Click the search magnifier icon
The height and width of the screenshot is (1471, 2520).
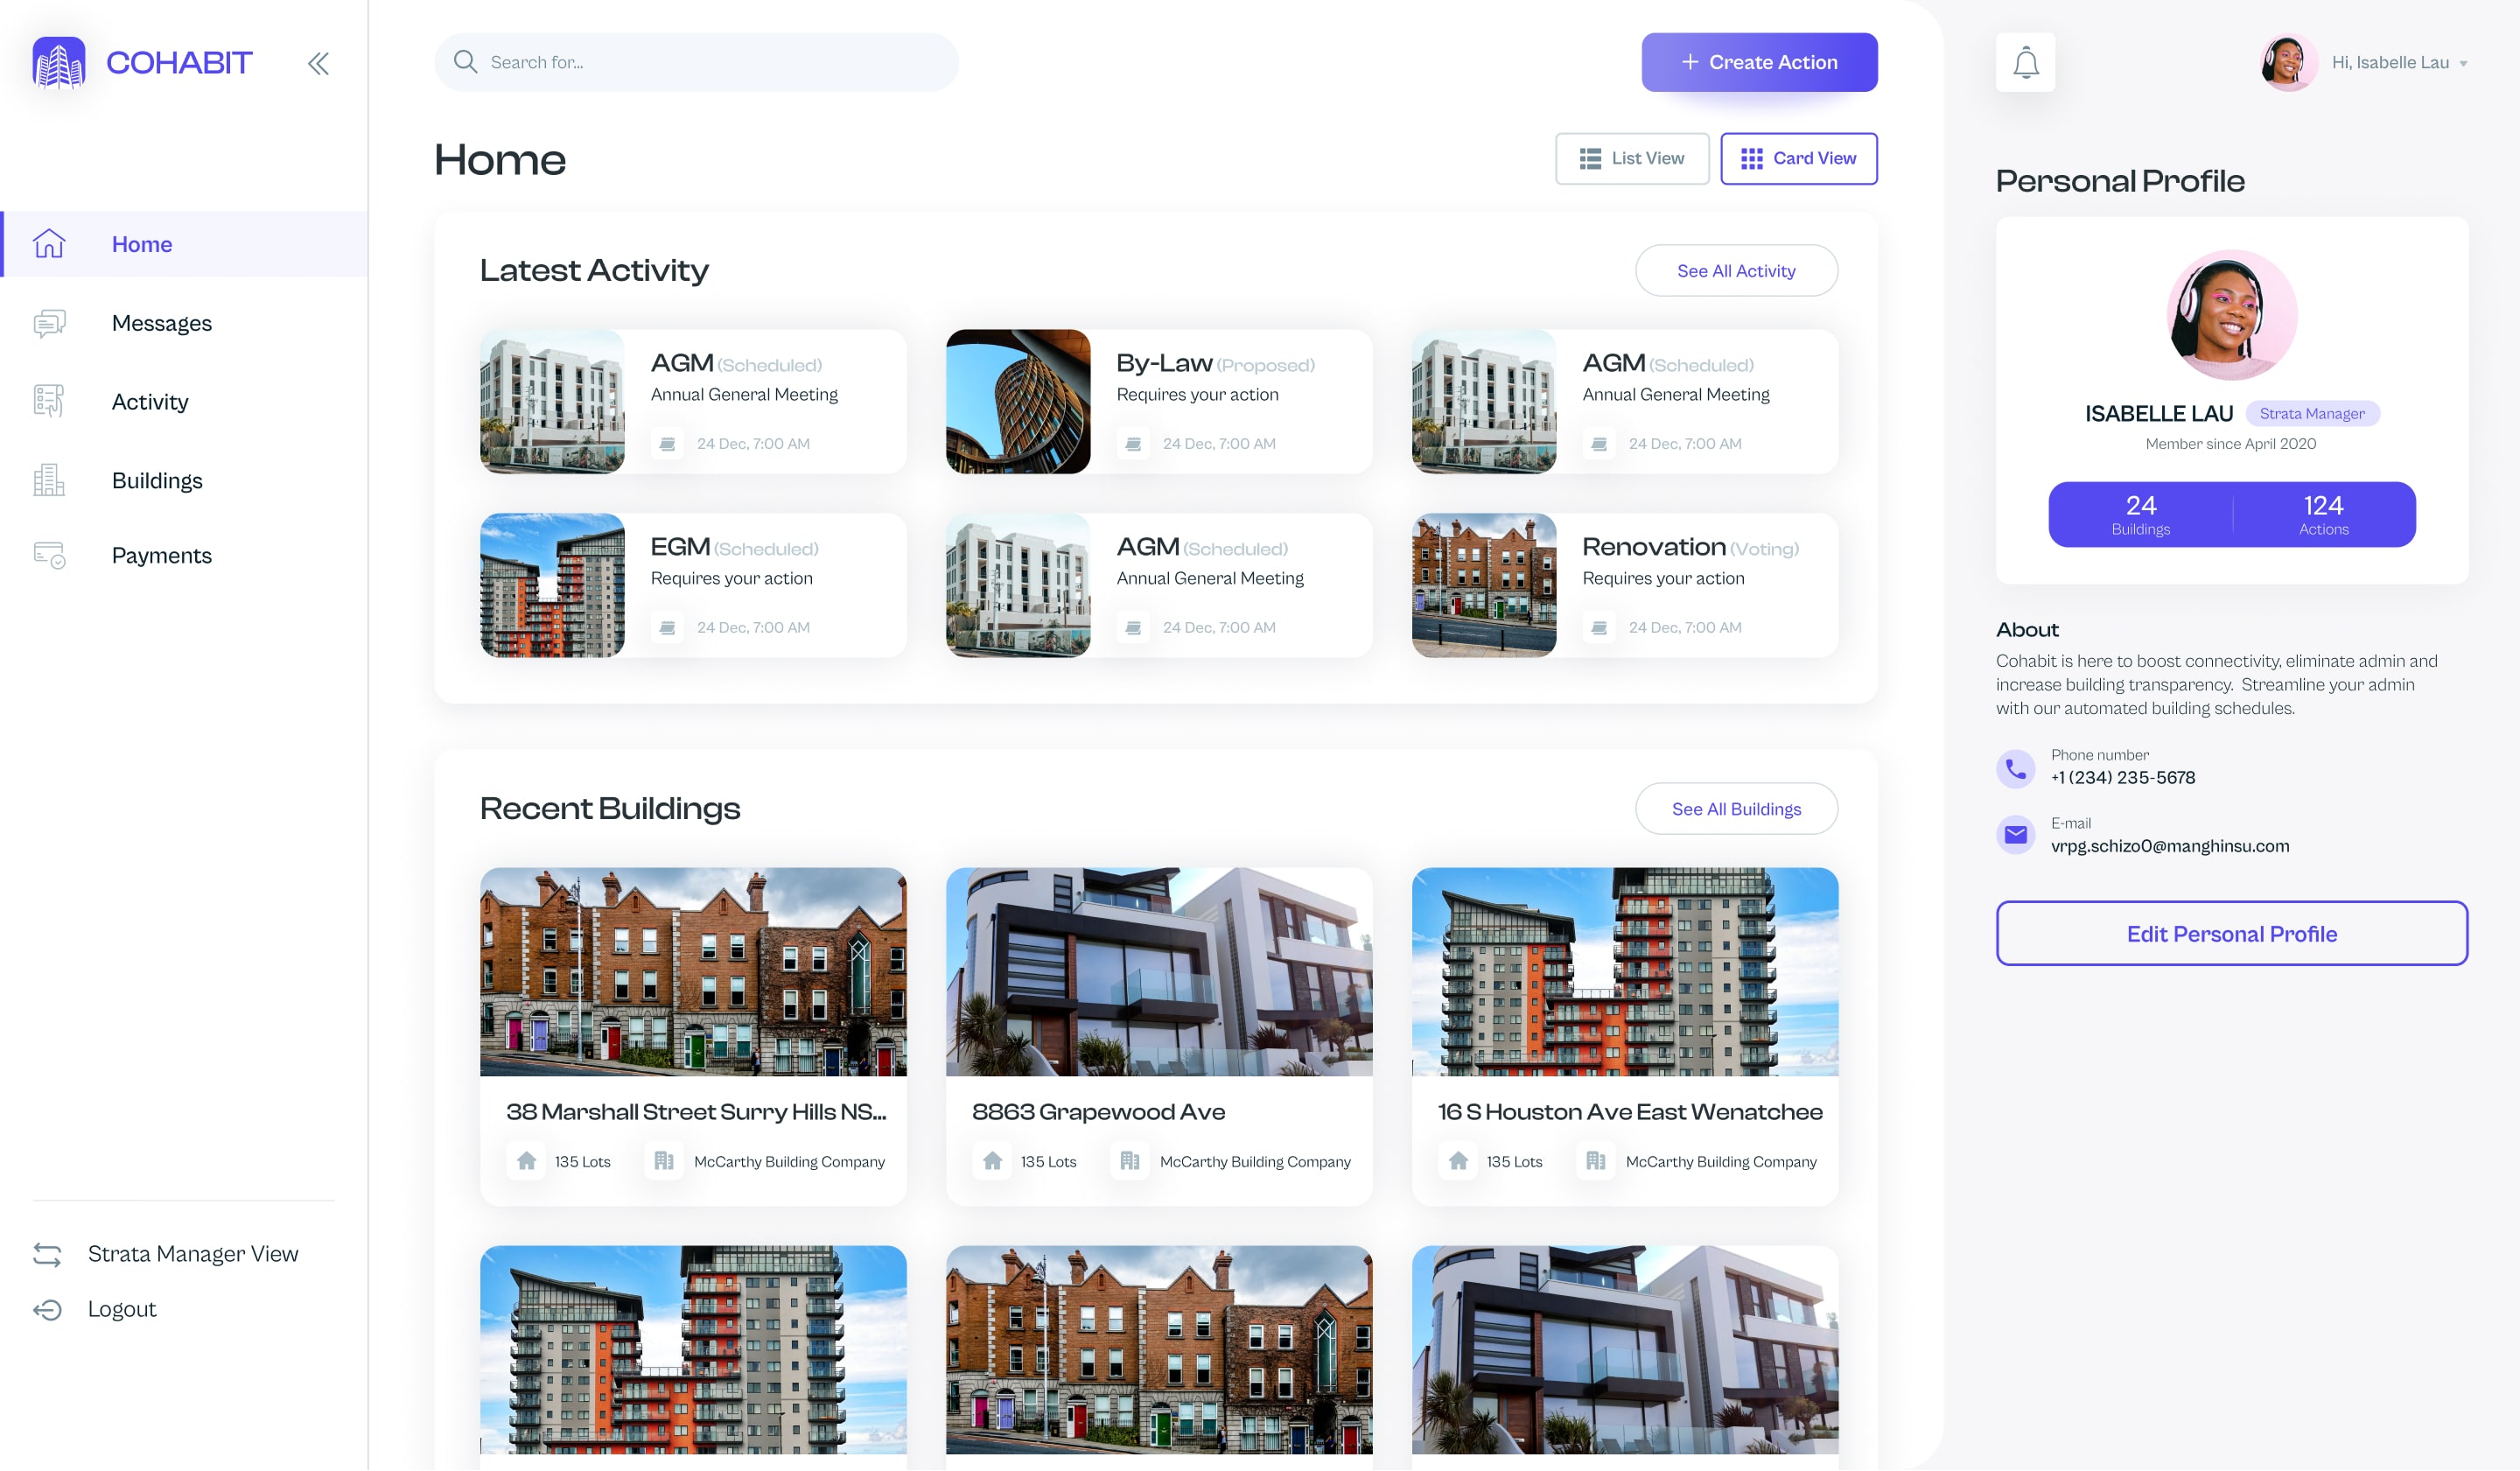[465, 62]
